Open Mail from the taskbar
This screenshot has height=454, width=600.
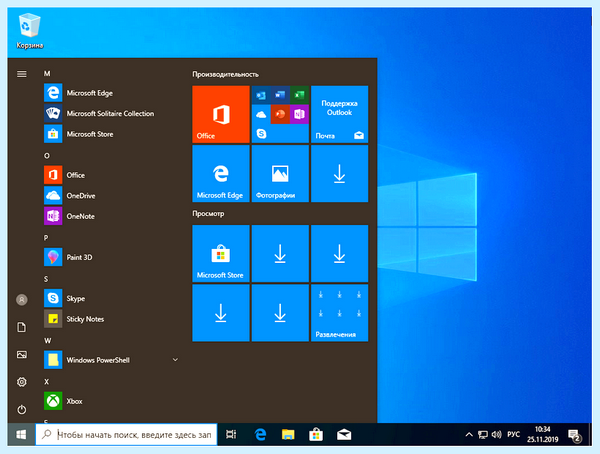(x=344, y=434)
